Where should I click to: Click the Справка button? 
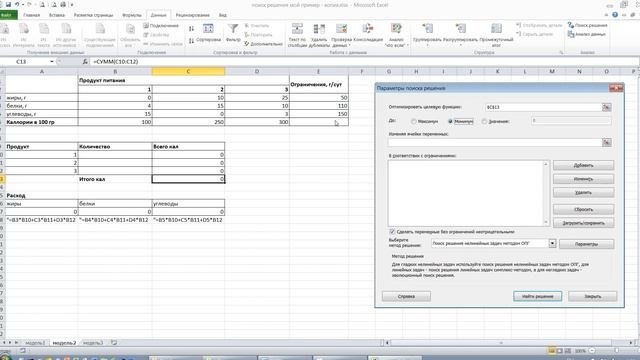pos(406,296)
